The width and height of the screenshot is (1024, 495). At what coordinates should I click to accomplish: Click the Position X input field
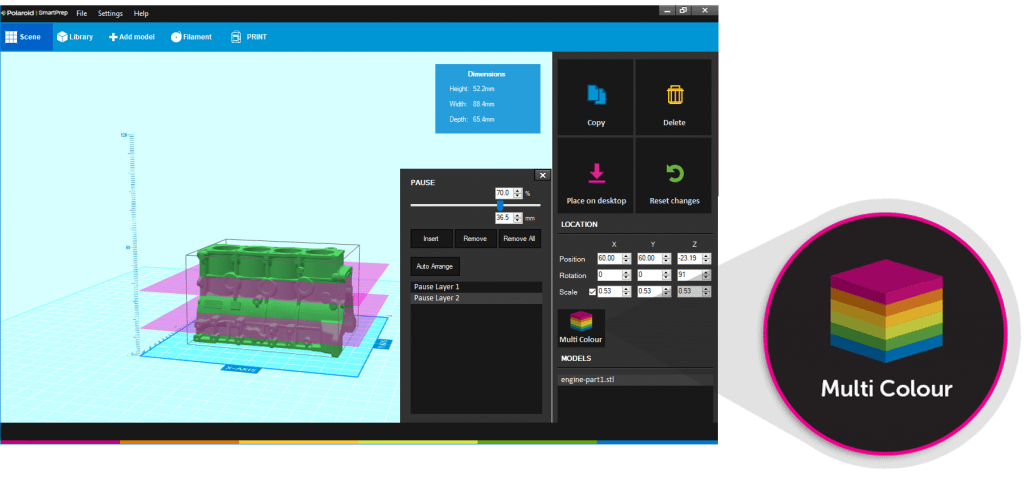point(610,259)
